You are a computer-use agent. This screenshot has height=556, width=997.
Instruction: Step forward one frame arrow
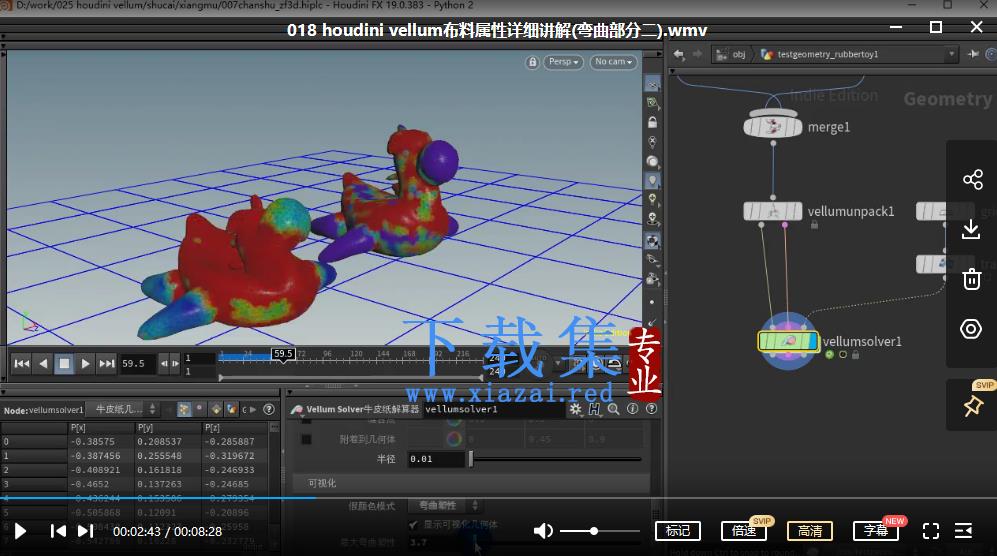[x=175, y=364]
